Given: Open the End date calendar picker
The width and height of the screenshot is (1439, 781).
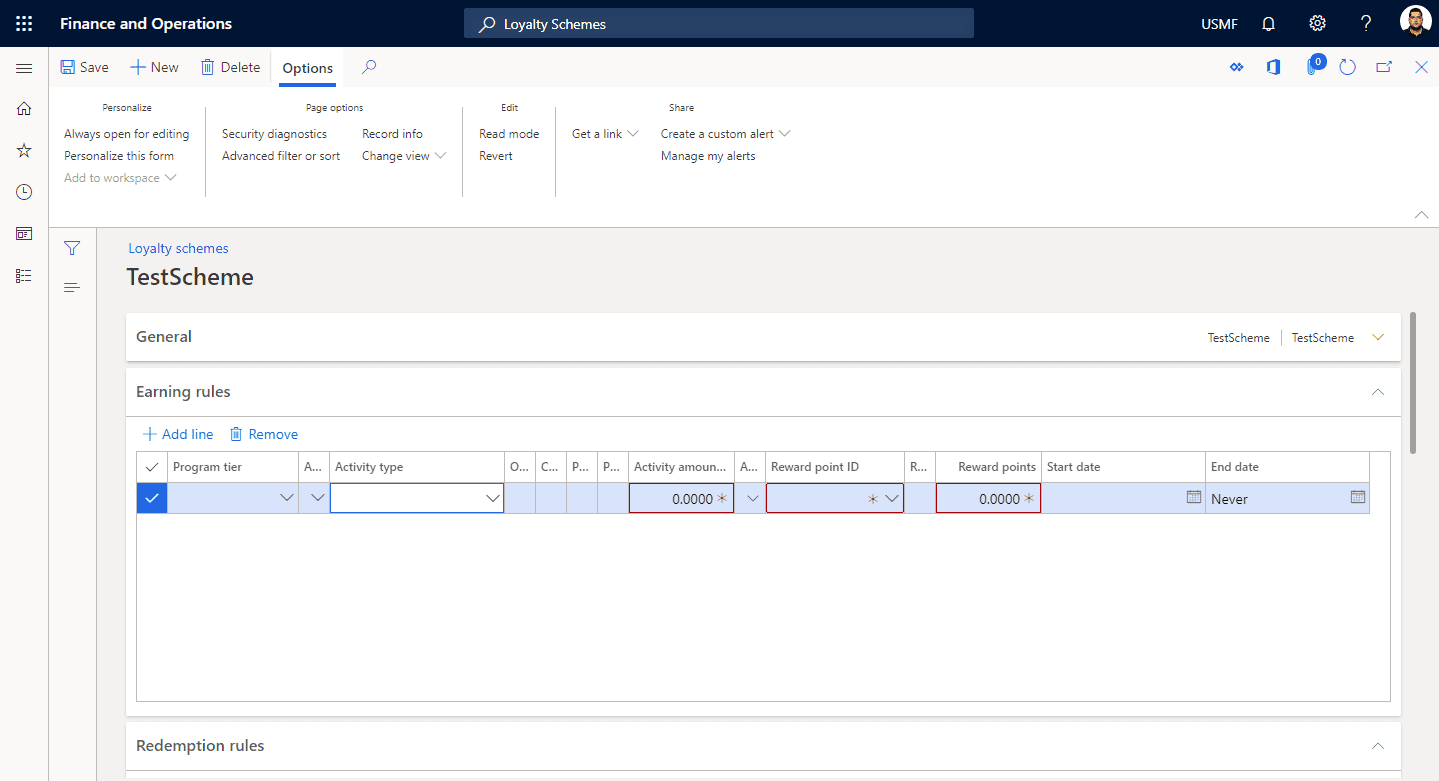Looking at the screenshot, I should click(x=1357, y=497).
